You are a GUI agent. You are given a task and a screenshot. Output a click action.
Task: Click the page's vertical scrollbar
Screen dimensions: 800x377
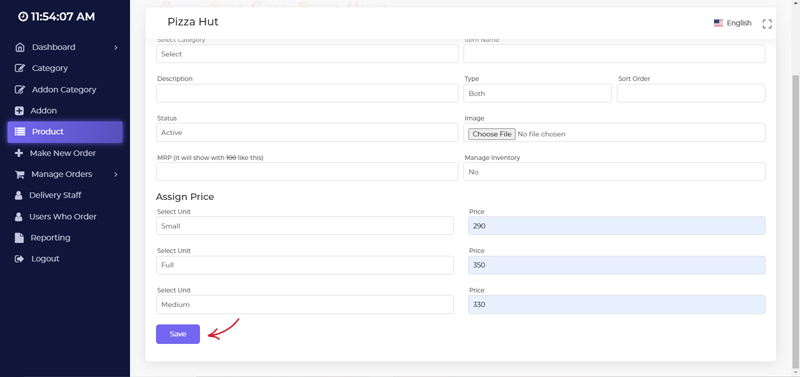click(x=795, y=221)
